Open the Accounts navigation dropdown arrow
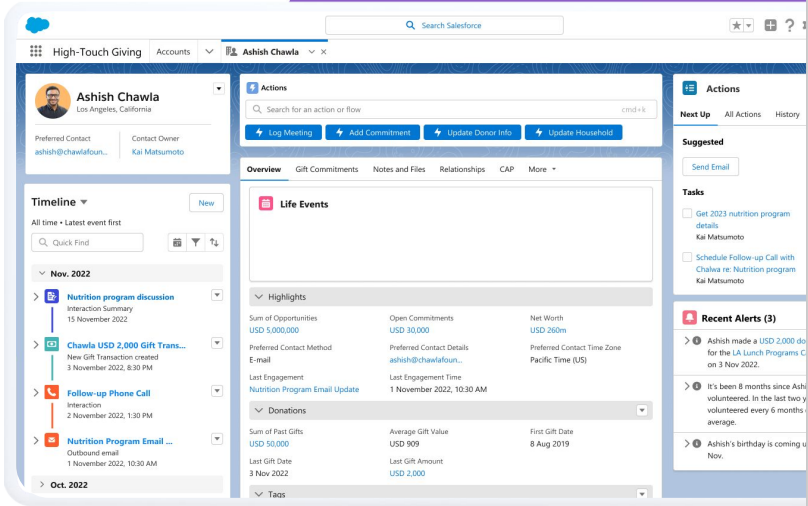Screen dimensions: 808x506 tap(209, 52)
